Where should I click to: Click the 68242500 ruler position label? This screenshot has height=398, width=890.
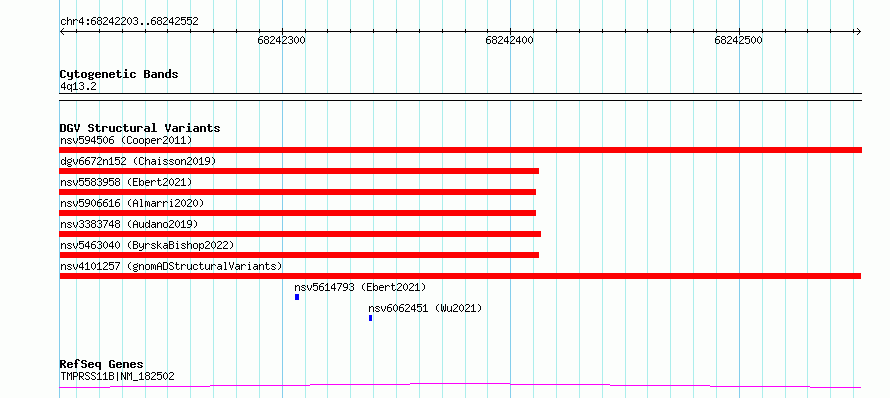coord(738,40)
